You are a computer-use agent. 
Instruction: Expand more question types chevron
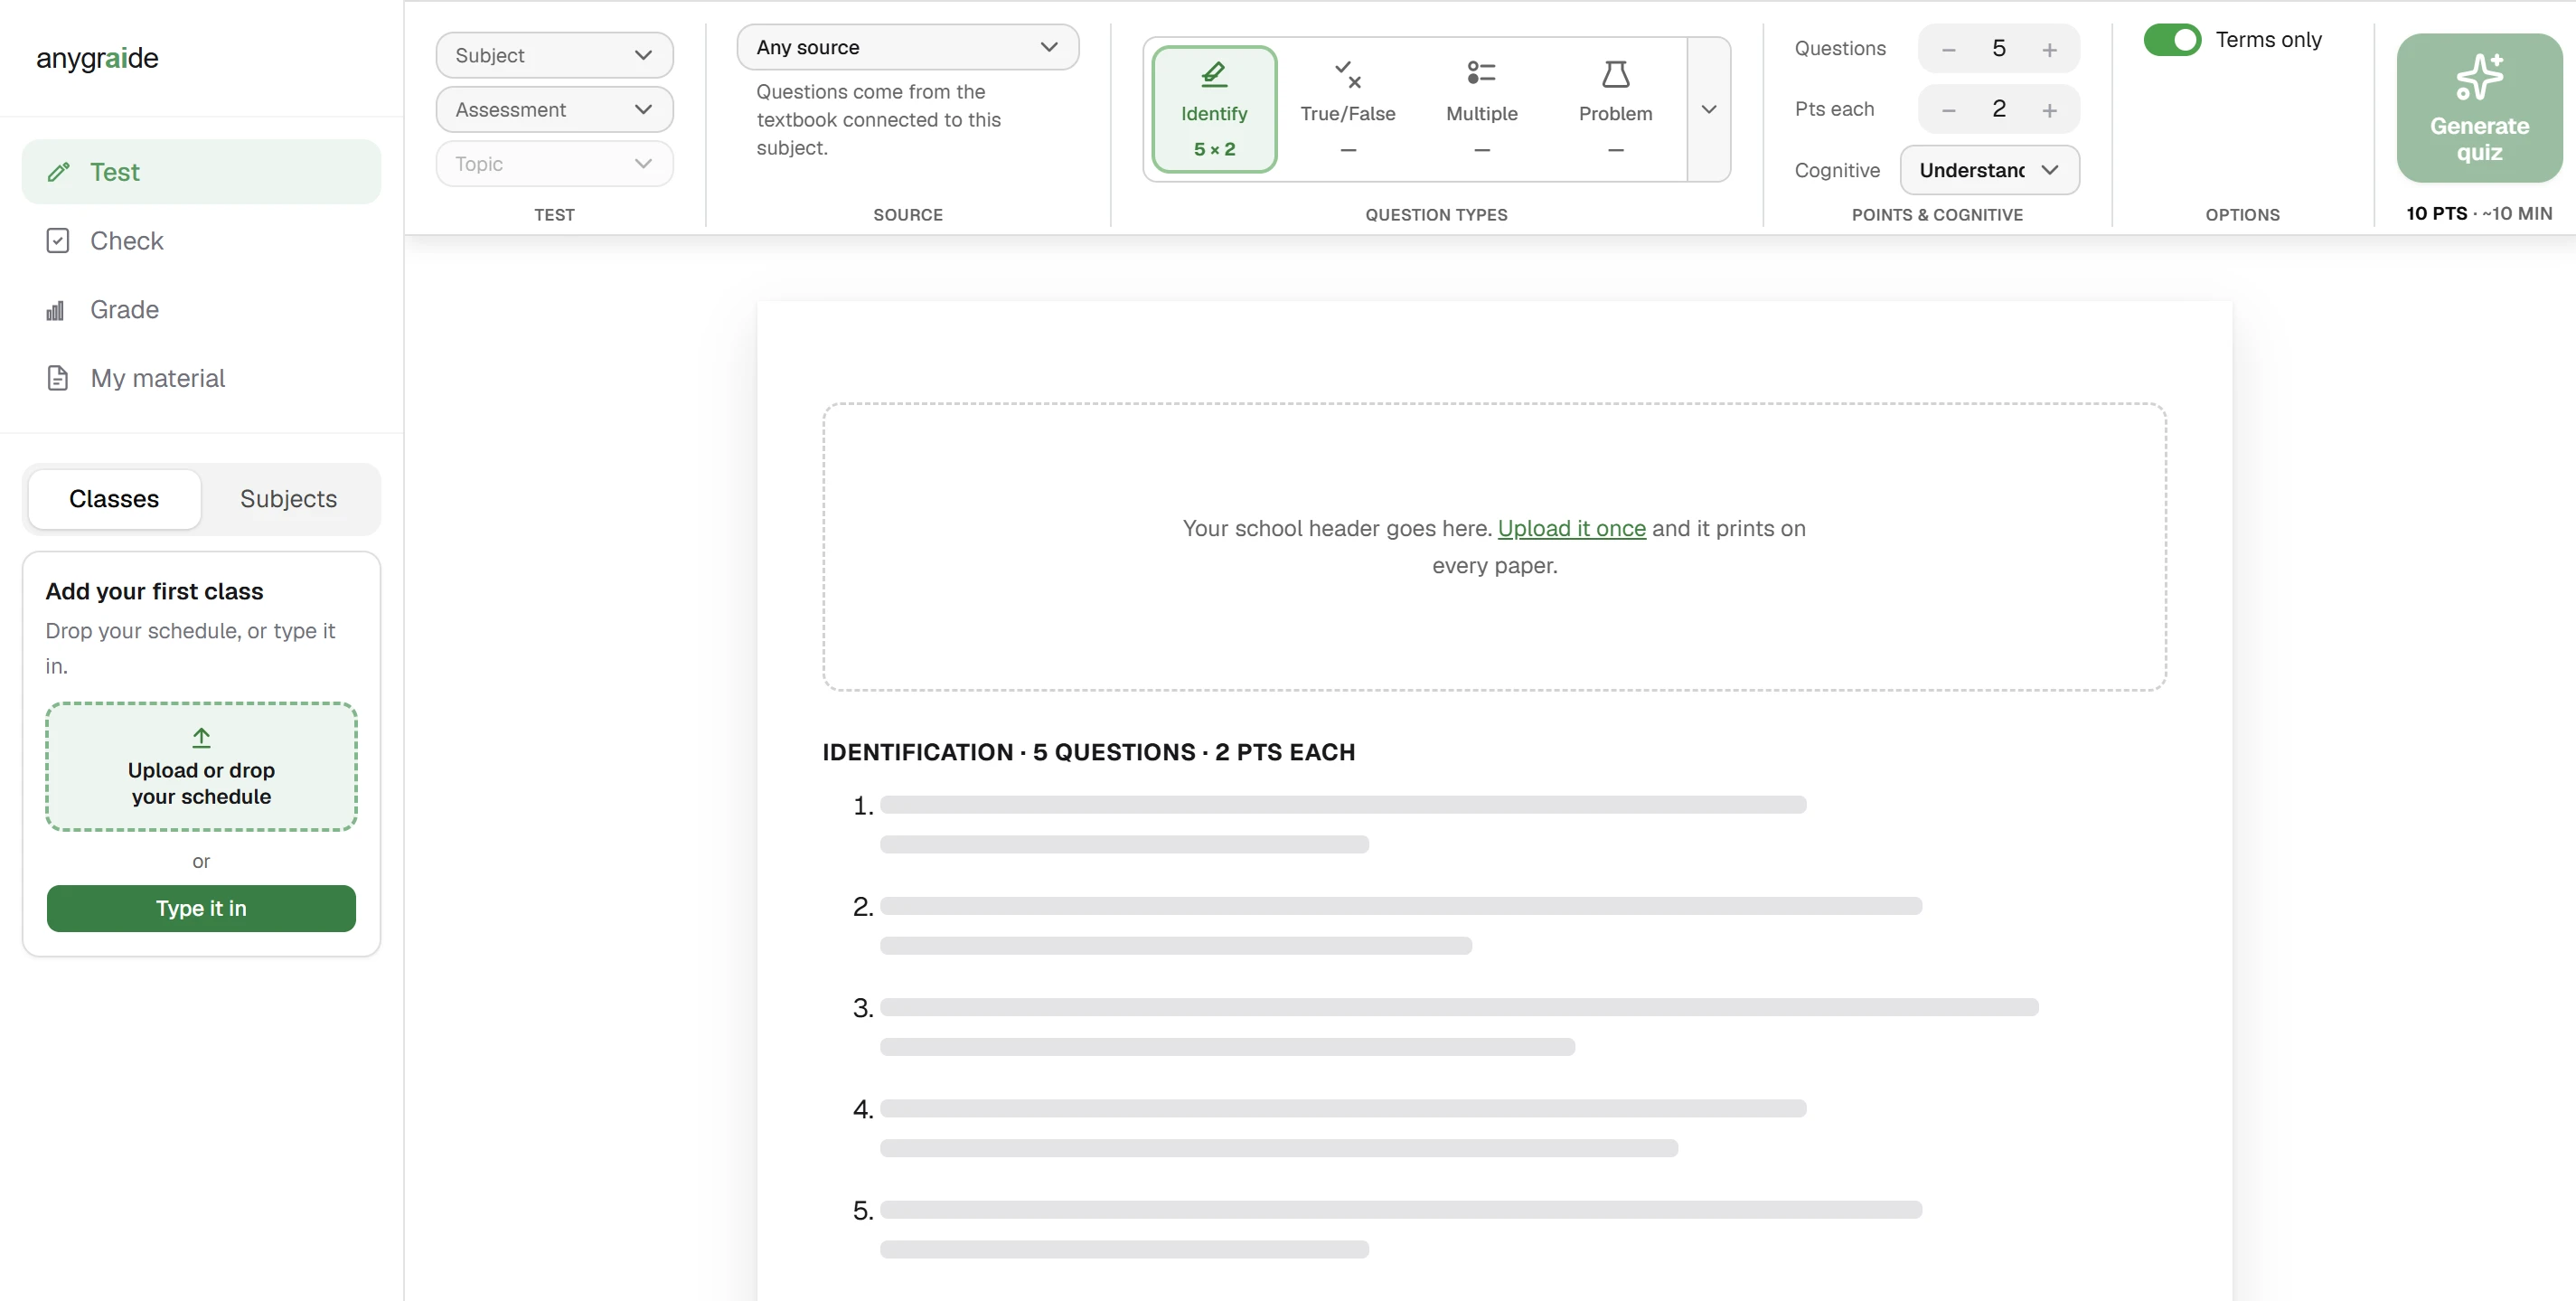click(1709, 109)
